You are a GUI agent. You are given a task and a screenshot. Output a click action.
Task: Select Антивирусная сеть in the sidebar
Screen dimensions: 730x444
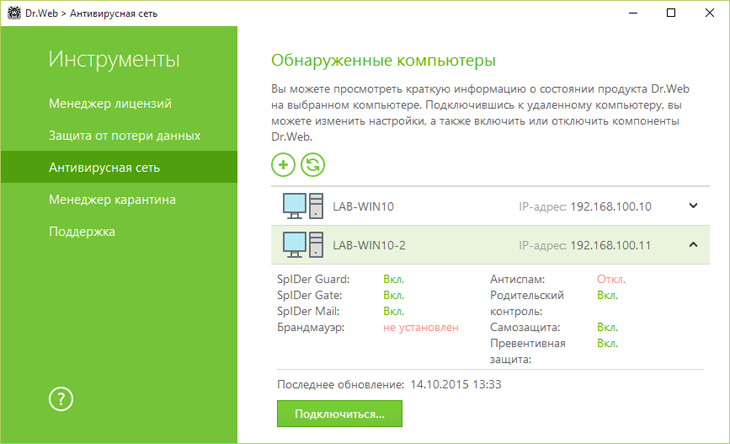click(119, 167)
